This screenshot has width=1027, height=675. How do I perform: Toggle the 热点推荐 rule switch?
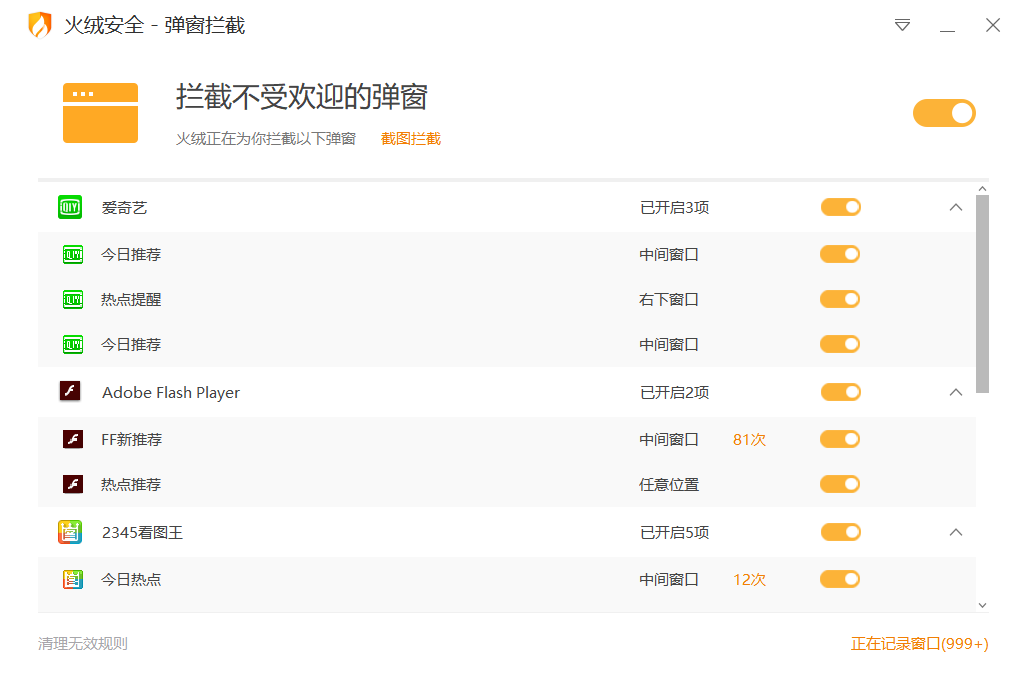point(840,484)
